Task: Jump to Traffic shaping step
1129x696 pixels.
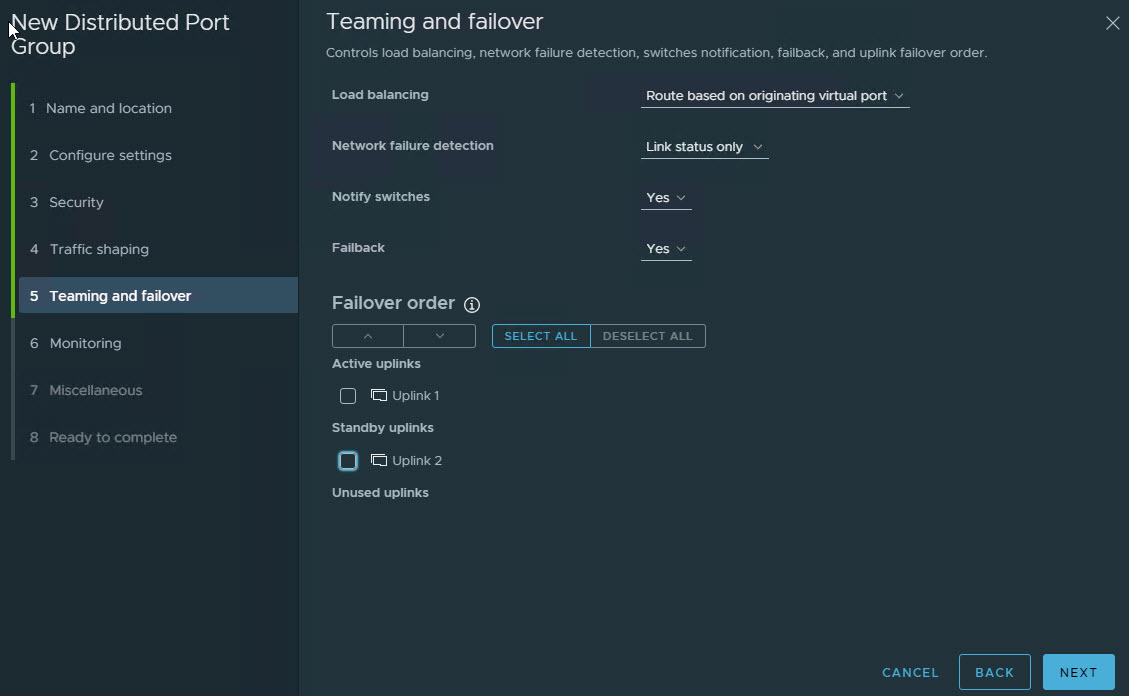Action: [x=99, y=249]
